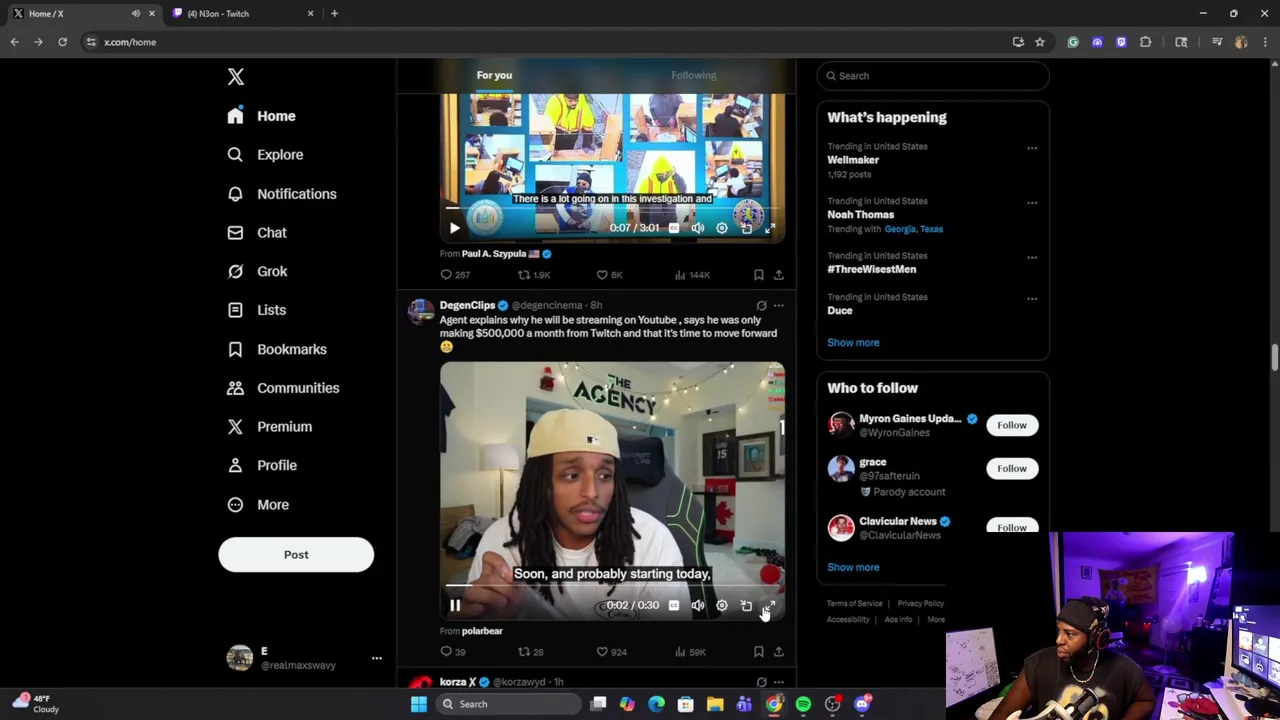Open Lists in the sidebar
Screen dimensions: 1280x720
click(x=257, y=310)
